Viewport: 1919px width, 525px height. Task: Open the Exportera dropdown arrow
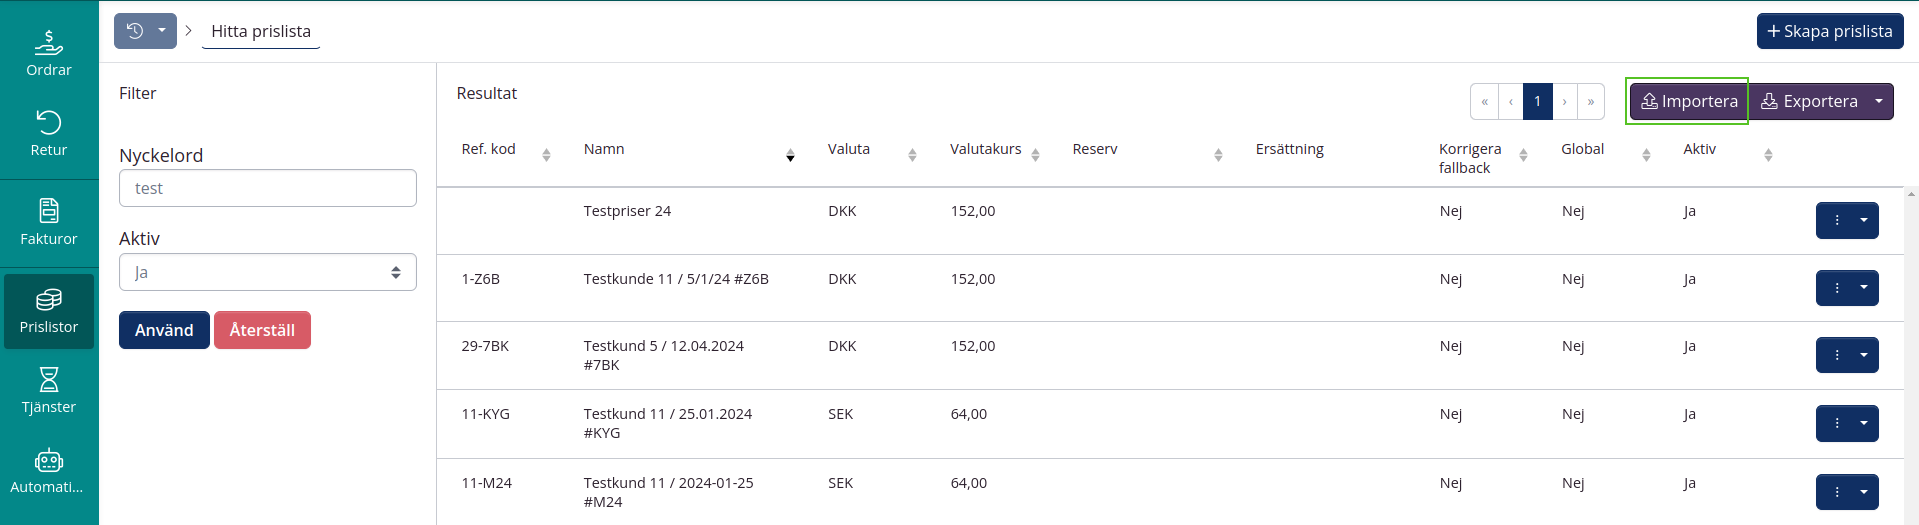(1879, 101)
